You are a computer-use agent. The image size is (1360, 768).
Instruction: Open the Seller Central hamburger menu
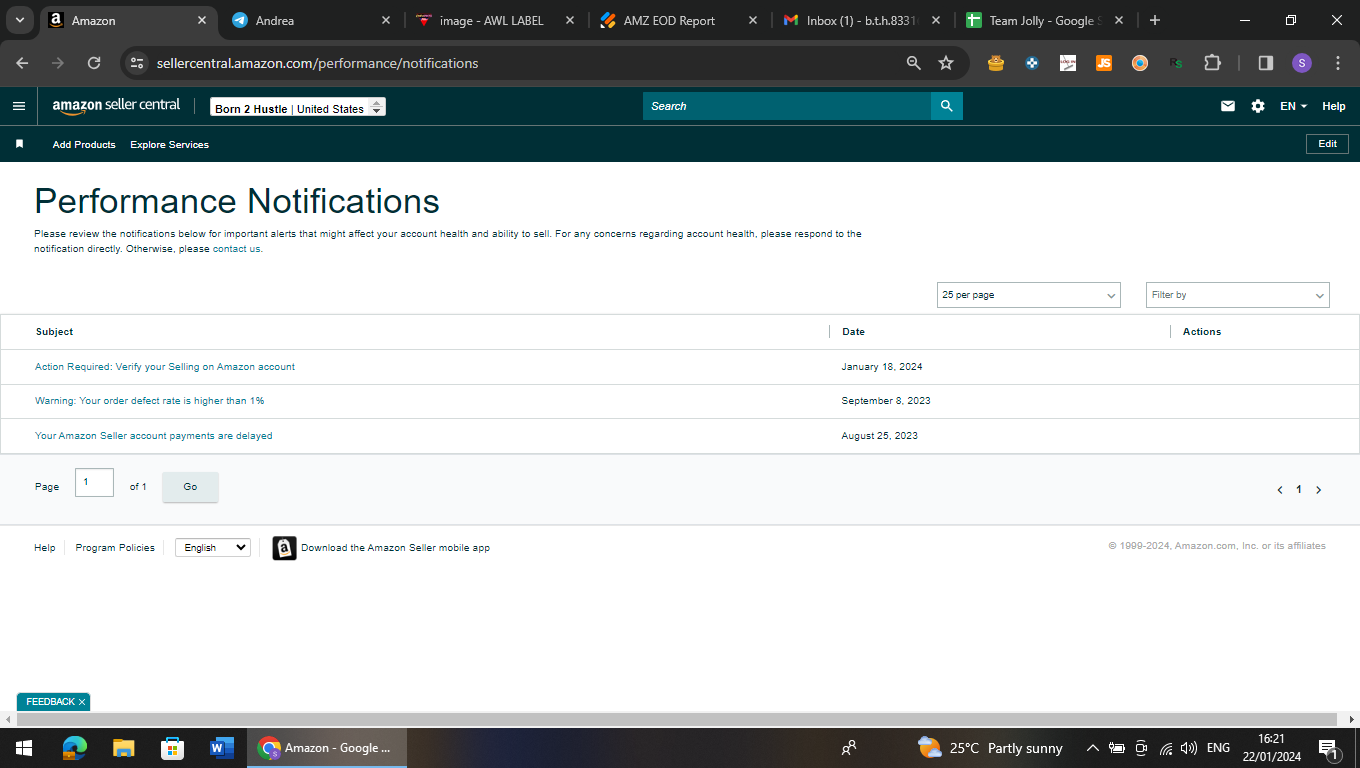tap(19, 106)
